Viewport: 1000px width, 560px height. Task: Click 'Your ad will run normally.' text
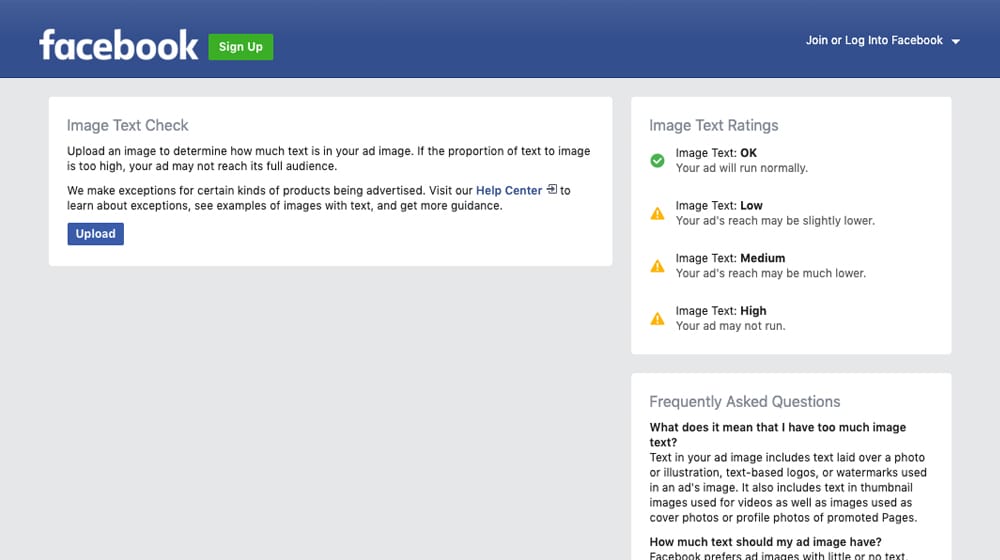pyautogui.click(x=742, y=168)
